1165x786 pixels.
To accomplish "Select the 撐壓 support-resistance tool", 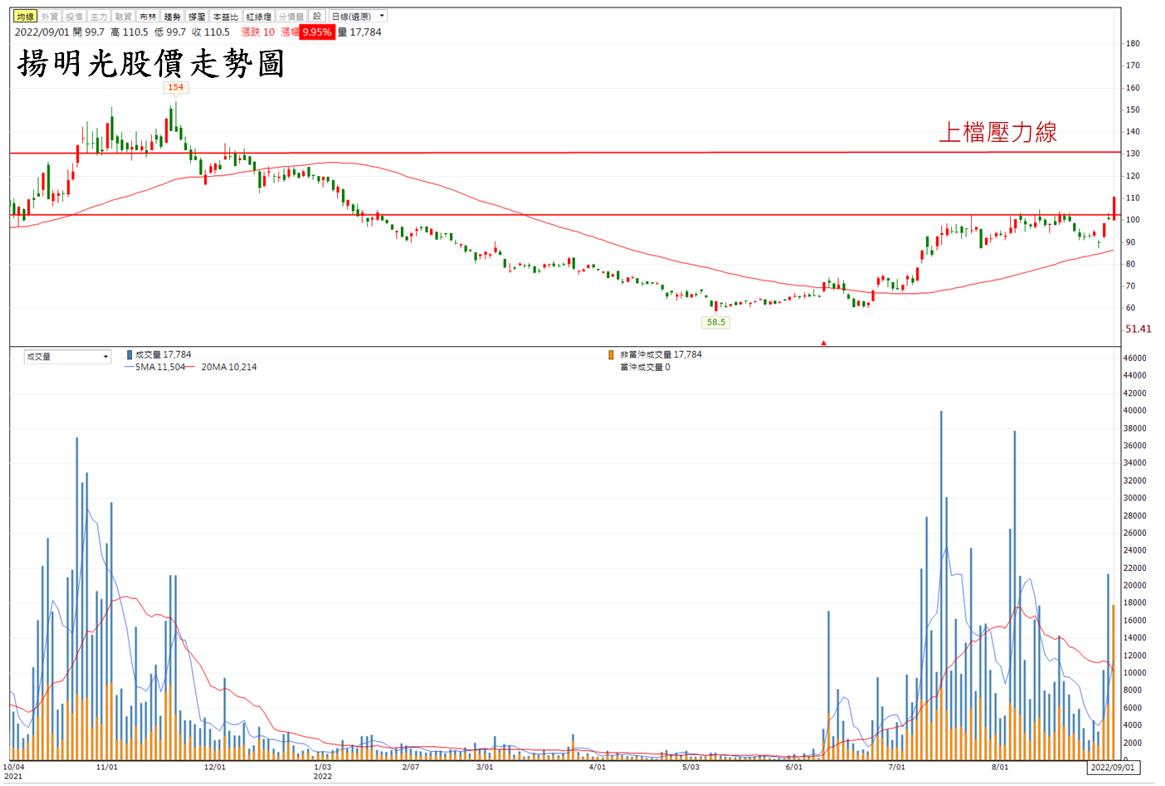I will pos(197,16).
